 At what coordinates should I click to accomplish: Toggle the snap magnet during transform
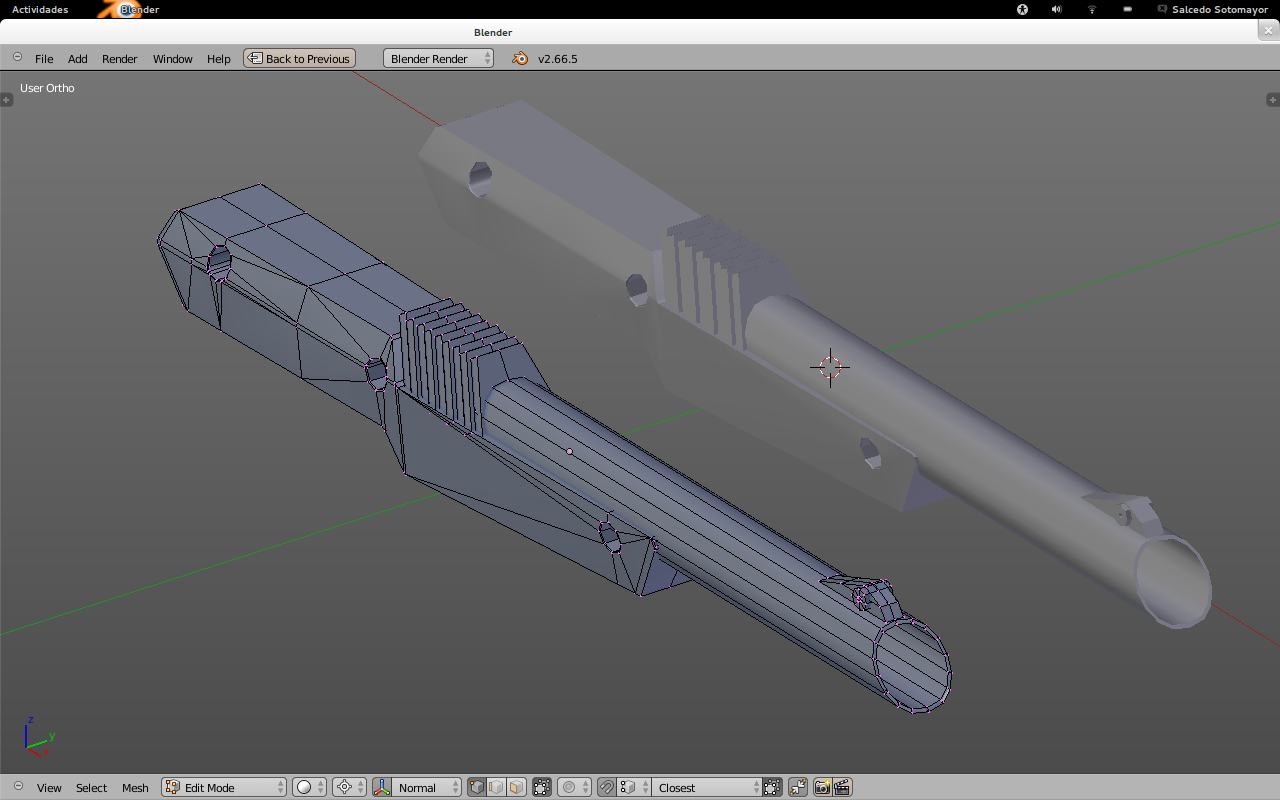(606, 788)
